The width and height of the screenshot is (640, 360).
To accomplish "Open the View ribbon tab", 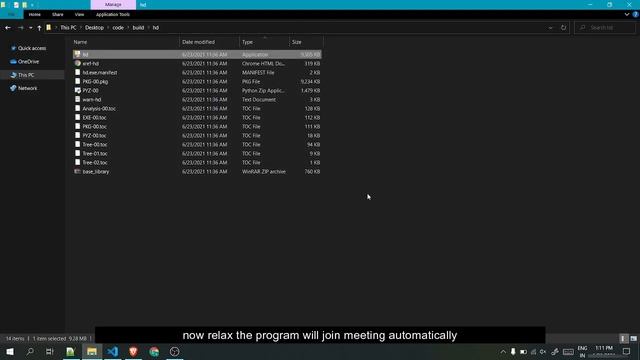I will (79, 14).
